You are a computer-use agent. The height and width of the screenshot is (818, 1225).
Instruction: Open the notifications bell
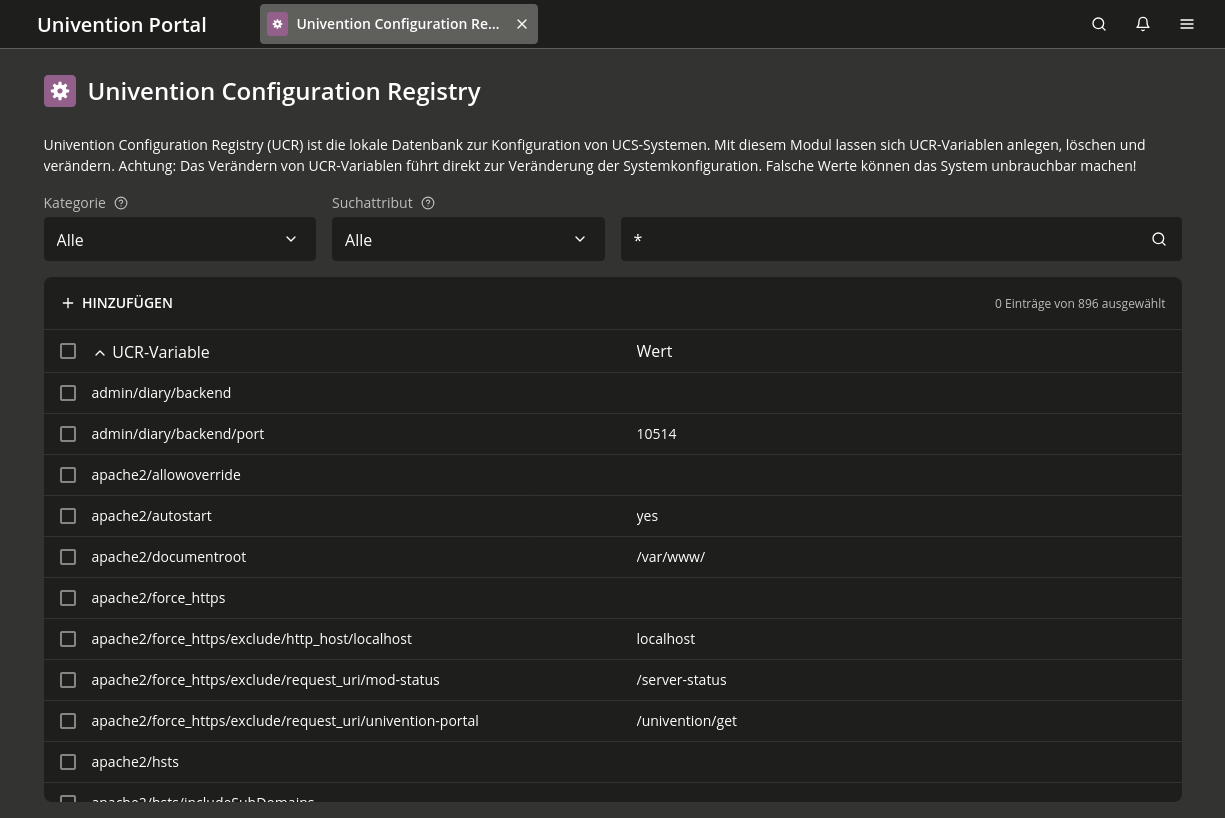point(1143,24)
